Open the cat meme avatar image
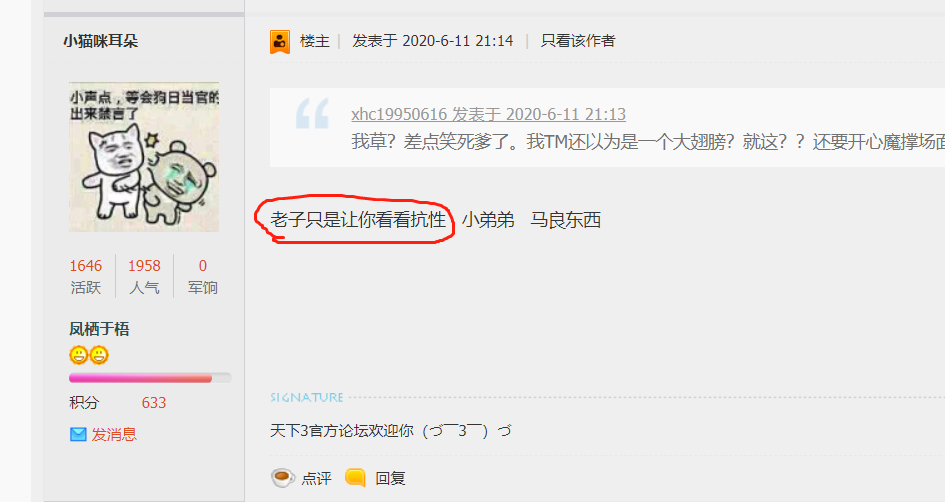Screen dimensions: 945x502 pos(144,157)
